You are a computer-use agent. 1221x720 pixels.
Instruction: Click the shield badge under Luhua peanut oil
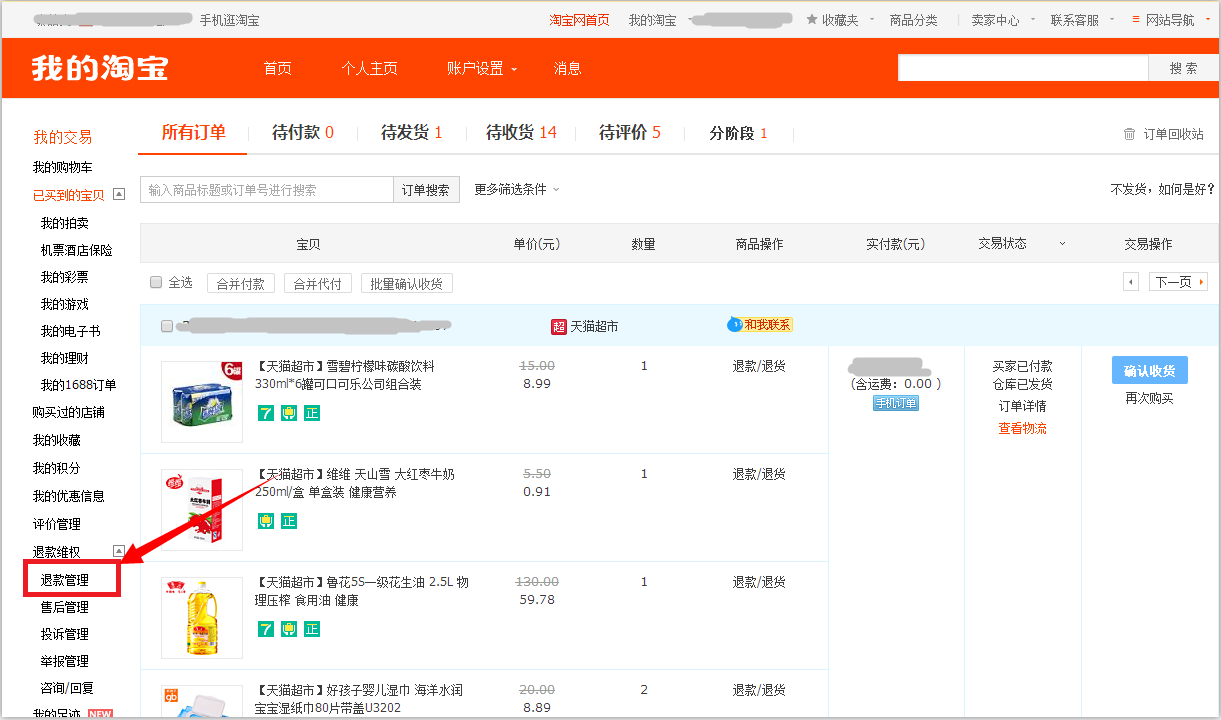289,629
